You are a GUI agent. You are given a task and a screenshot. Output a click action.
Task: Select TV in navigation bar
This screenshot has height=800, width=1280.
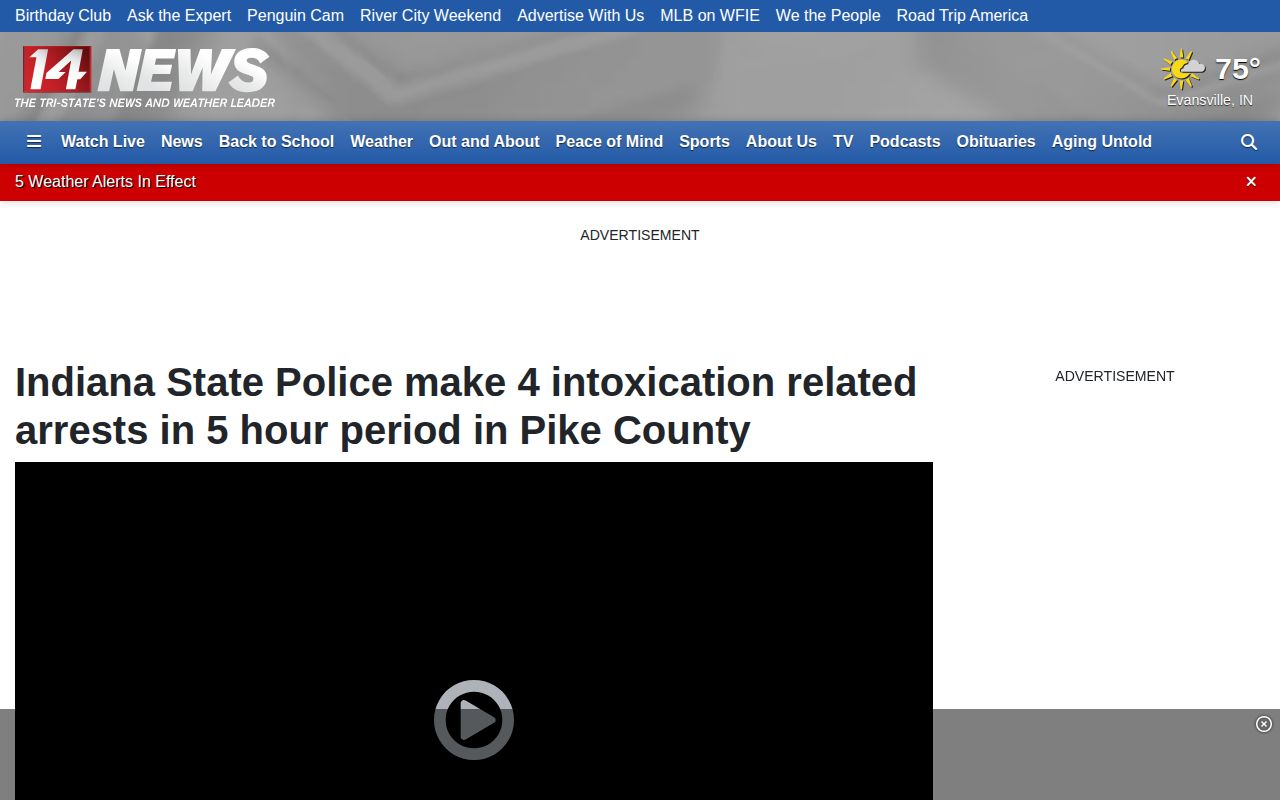tap(843, 142)
